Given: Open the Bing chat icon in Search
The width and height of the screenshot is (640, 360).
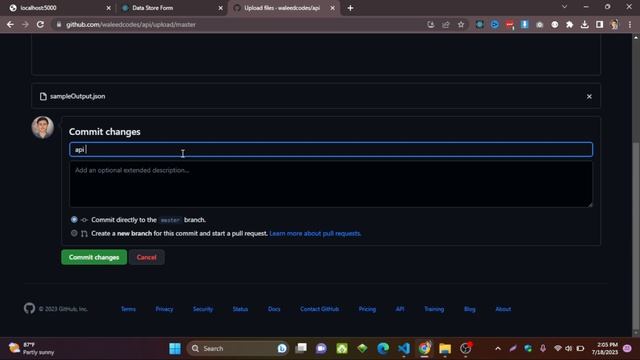Looking at the screenshot, I should [x=282, y=348].
